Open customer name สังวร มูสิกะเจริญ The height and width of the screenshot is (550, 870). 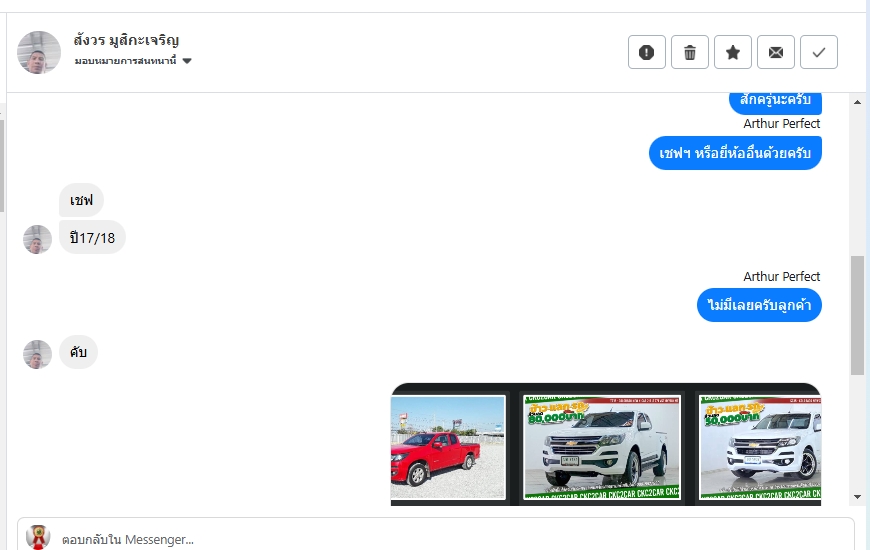pyautogui.click(x=126, y=41)
